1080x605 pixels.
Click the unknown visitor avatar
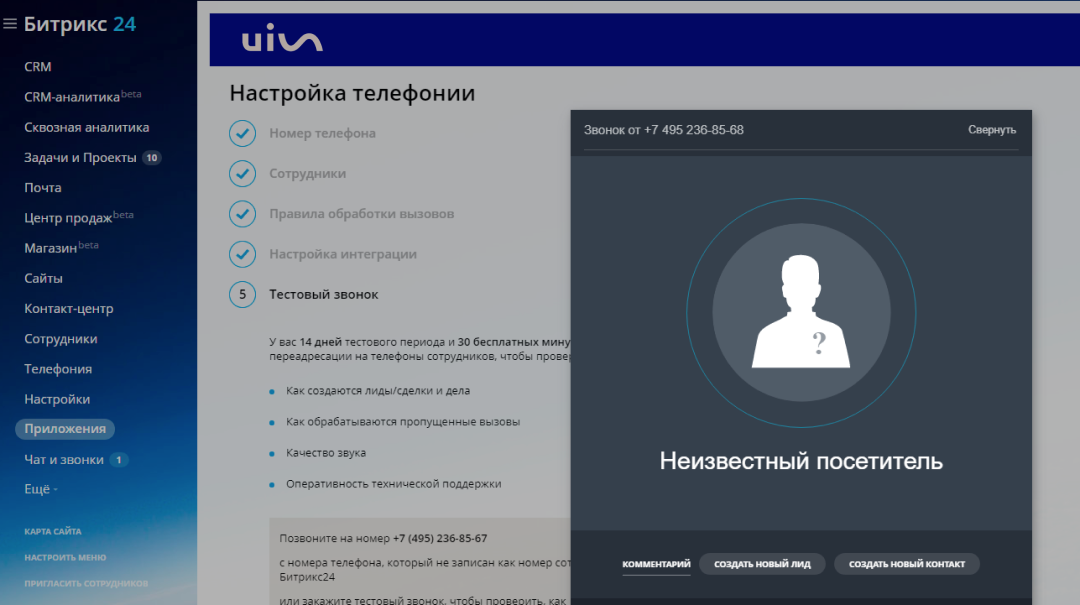801,312
